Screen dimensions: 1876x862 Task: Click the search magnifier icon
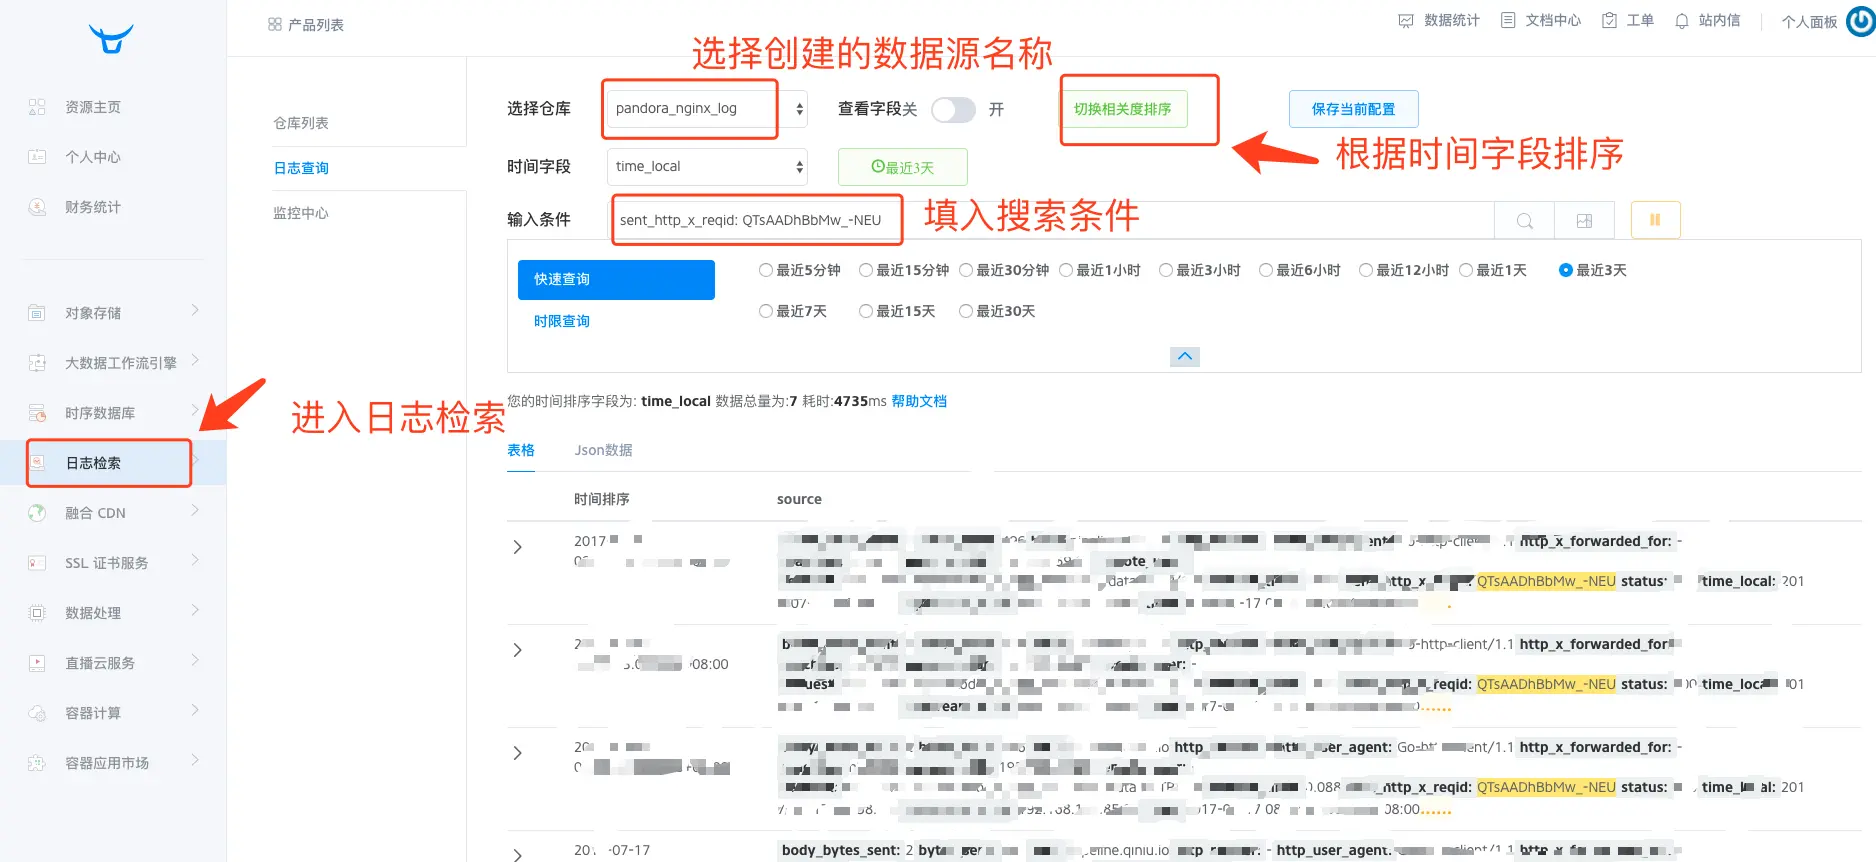click(x=1524, y=221)
